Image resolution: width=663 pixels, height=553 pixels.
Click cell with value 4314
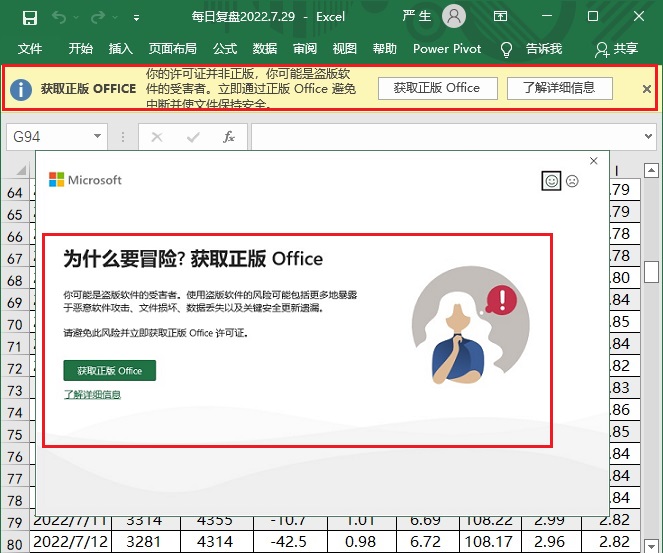pyautogui.click(x=217, y=541)
